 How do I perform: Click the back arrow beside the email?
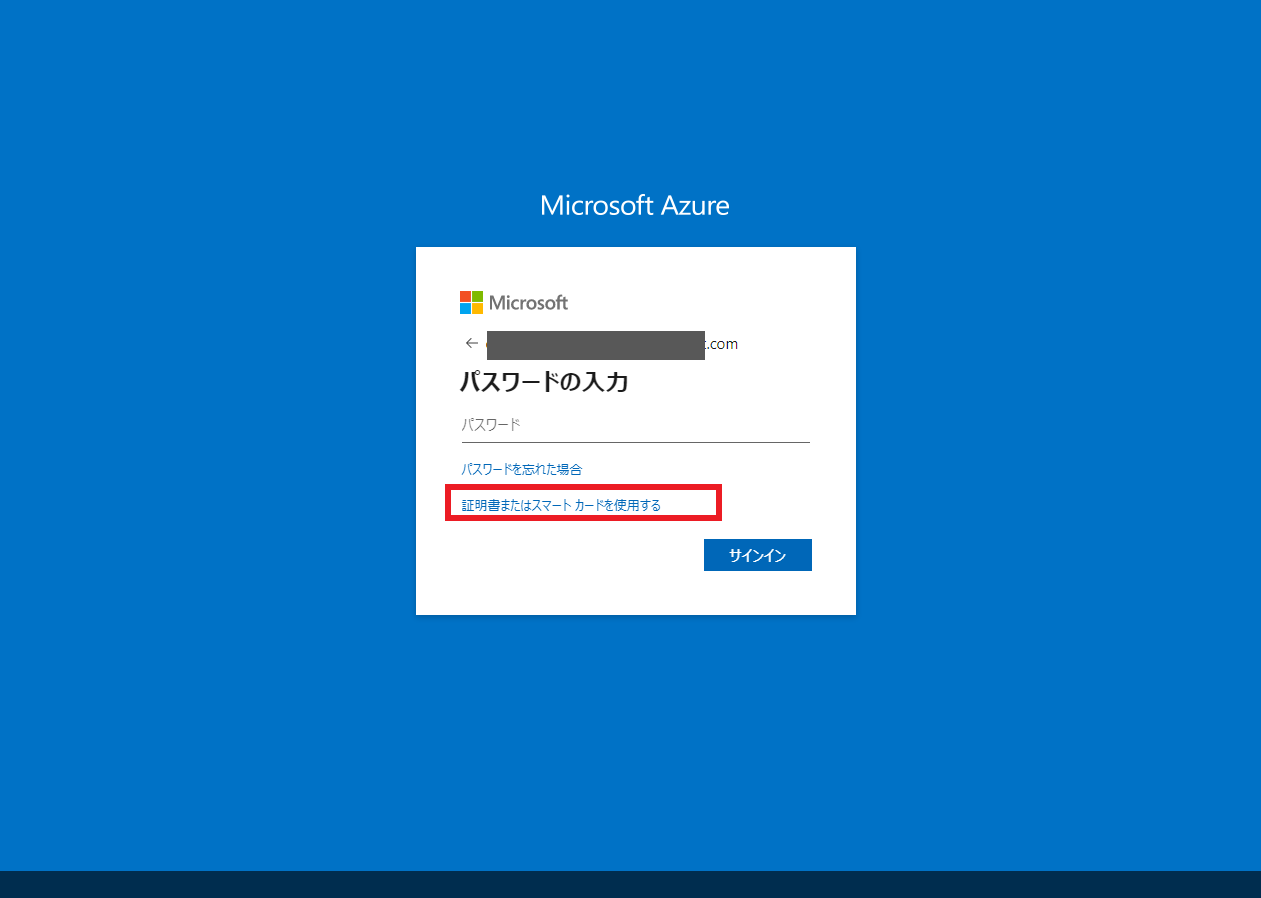click(x=472, y=343)
